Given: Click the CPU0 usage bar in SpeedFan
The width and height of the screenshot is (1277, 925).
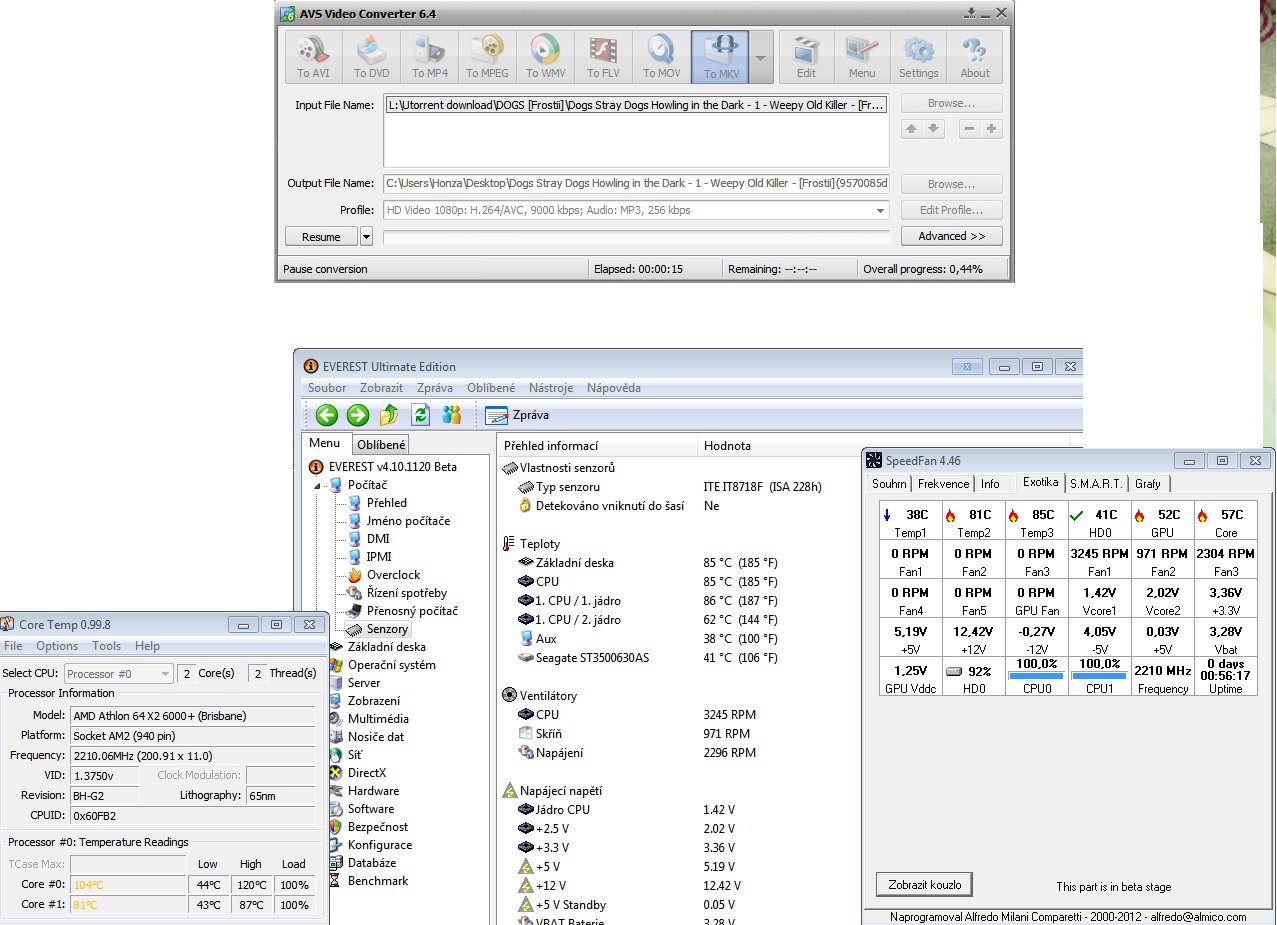Looking at the screenshot, I should pyautogui.click(x=1037, y=675).
